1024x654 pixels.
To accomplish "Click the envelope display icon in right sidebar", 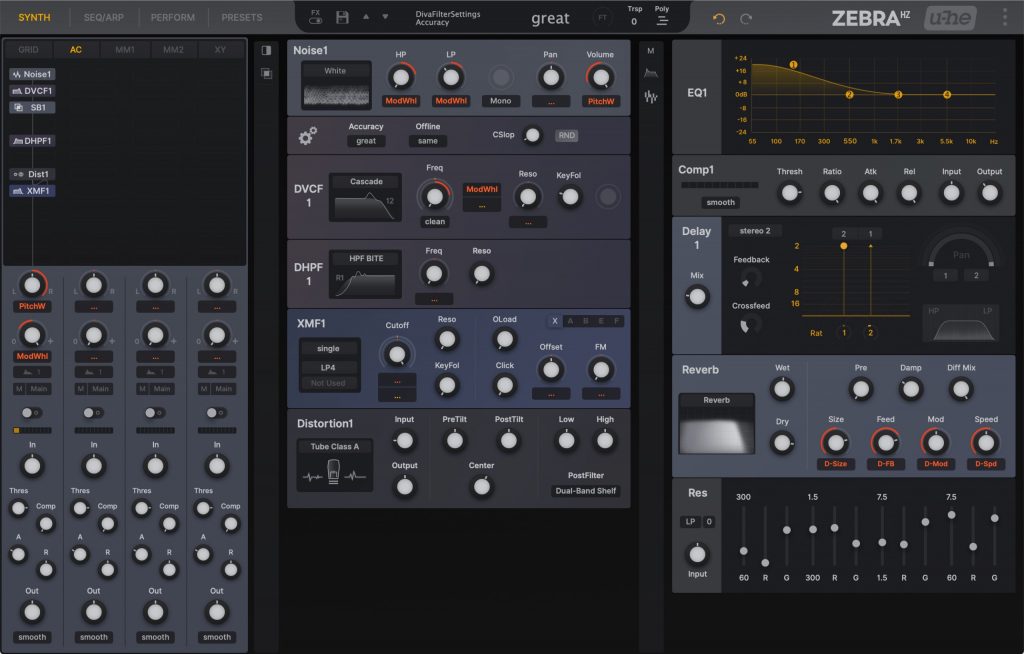I will 650,72.
